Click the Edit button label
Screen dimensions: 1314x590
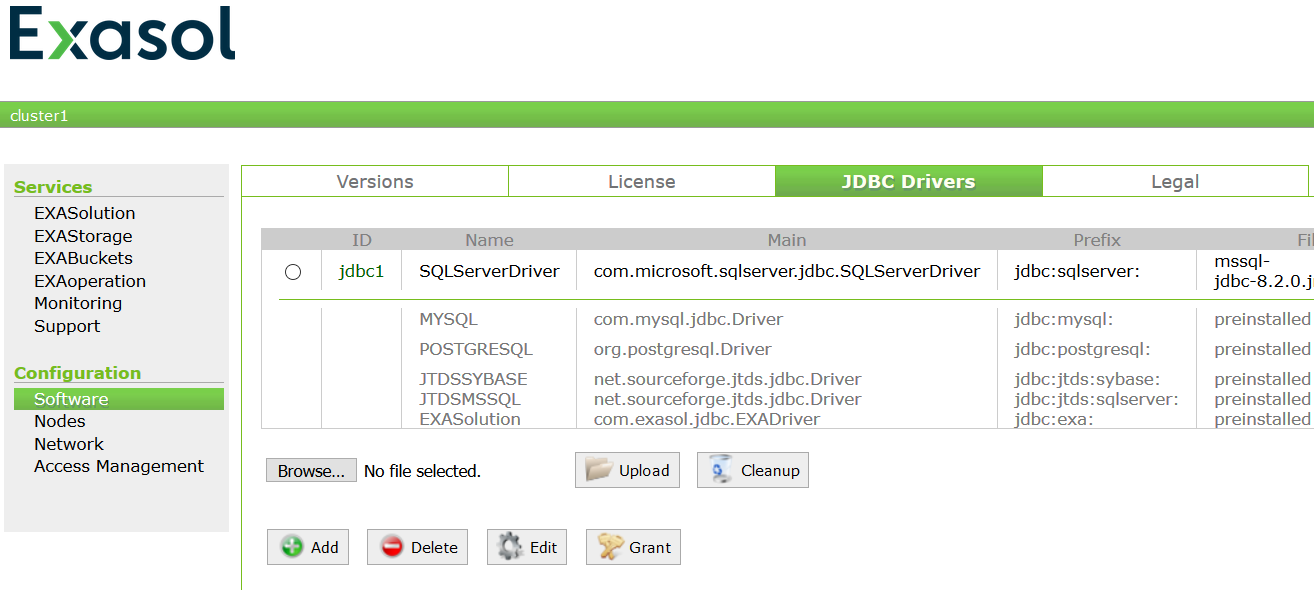click(x=544, y=548)
